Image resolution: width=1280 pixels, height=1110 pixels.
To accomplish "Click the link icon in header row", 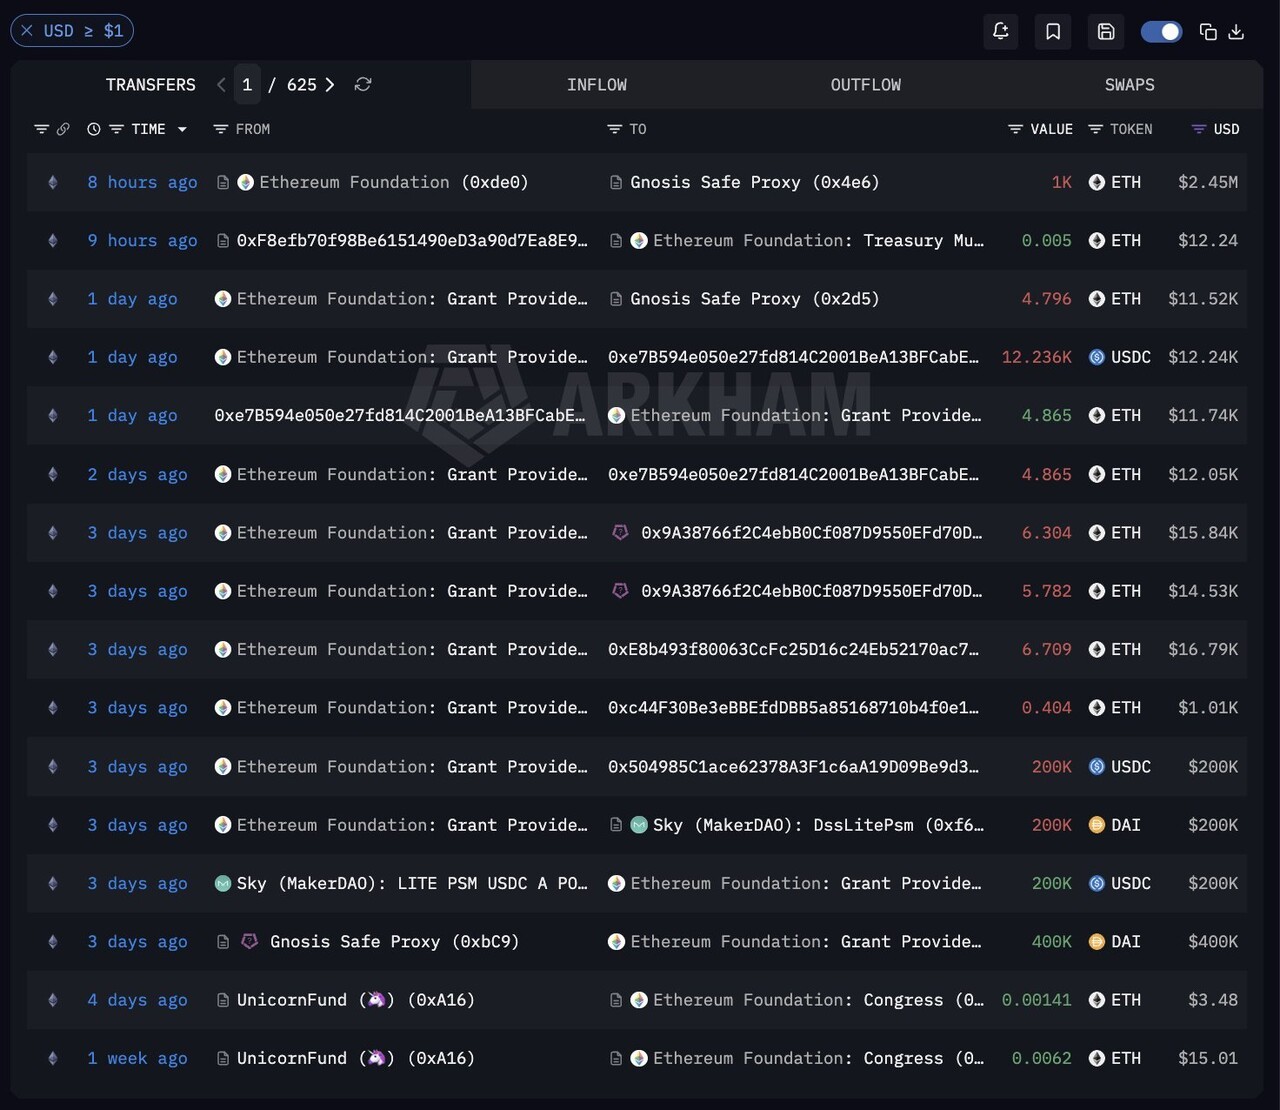I will click(x=63, y=129).
